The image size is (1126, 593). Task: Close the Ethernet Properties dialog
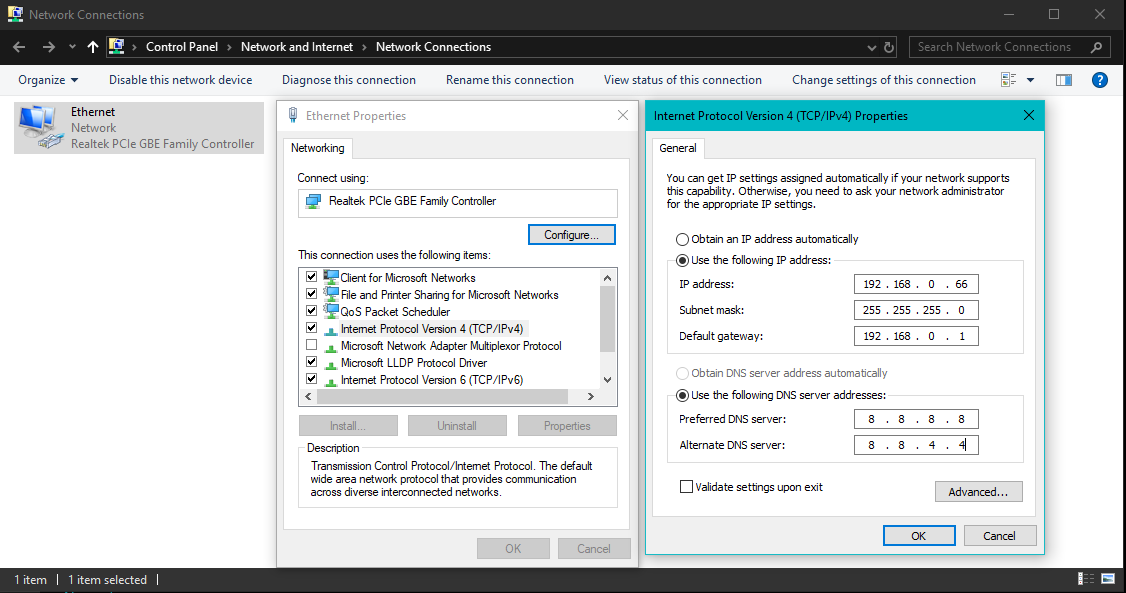[623, 116]
